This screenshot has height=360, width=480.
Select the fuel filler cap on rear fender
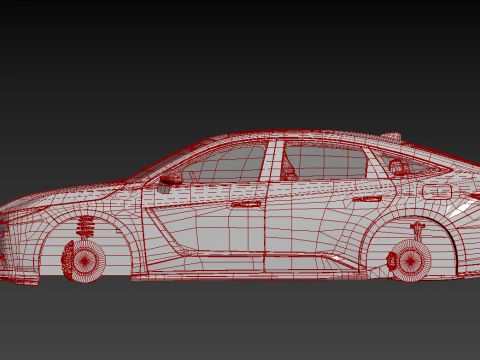pos(437,192)
